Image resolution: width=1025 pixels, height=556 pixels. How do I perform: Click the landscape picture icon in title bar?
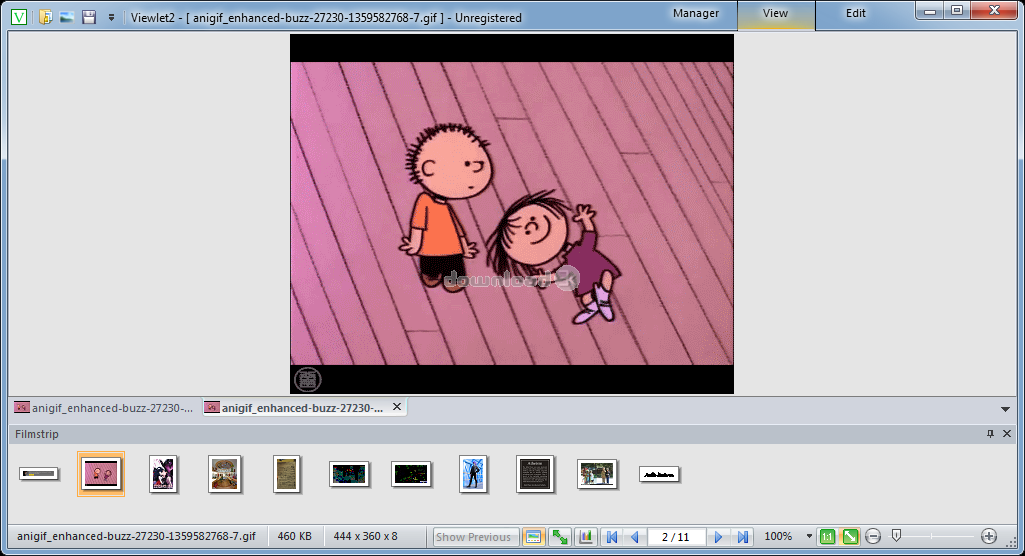(x=67, y=17)
